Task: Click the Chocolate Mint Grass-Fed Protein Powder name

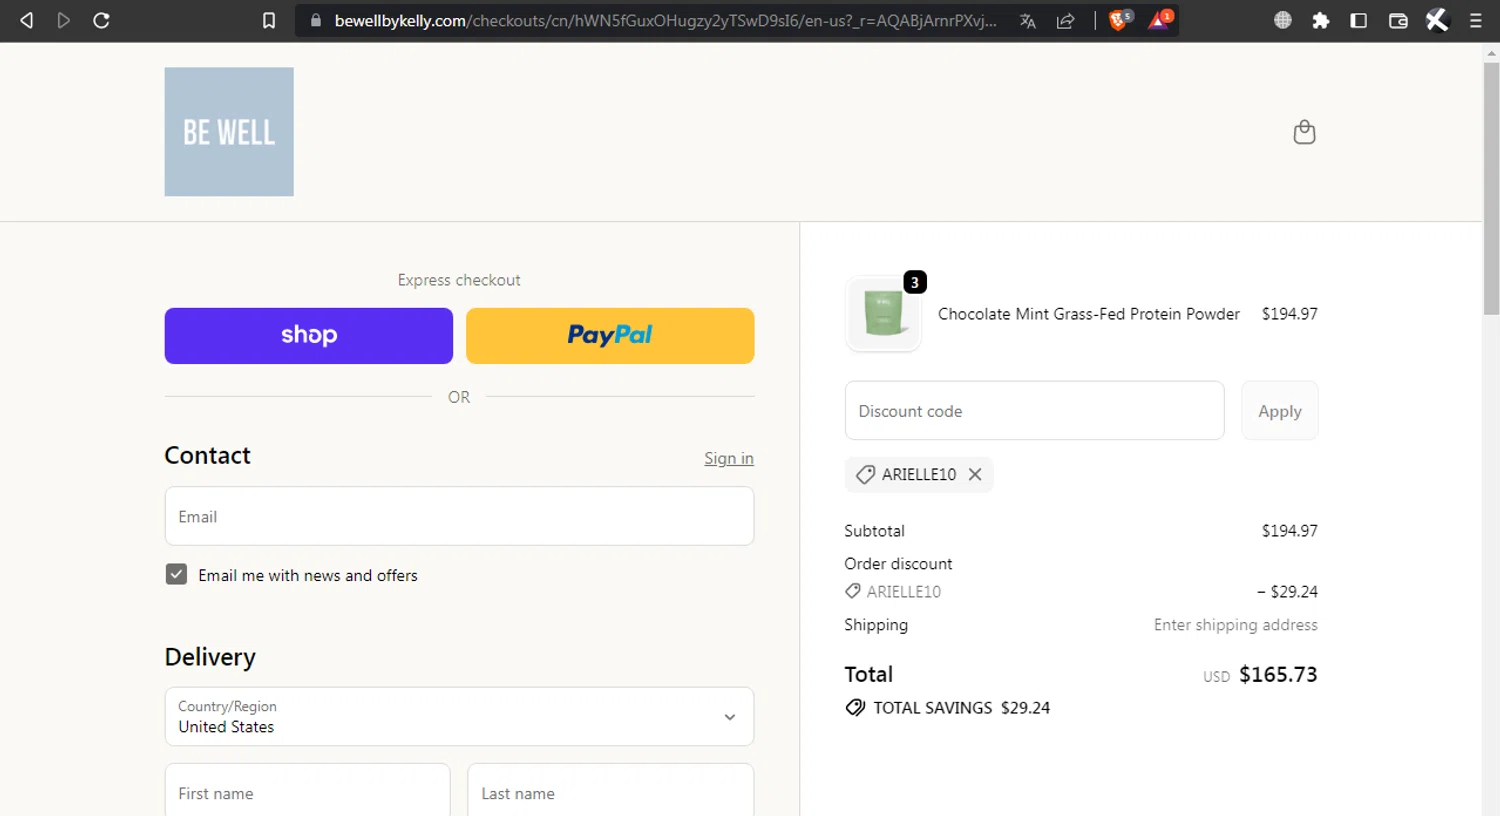Action: 1089,314
